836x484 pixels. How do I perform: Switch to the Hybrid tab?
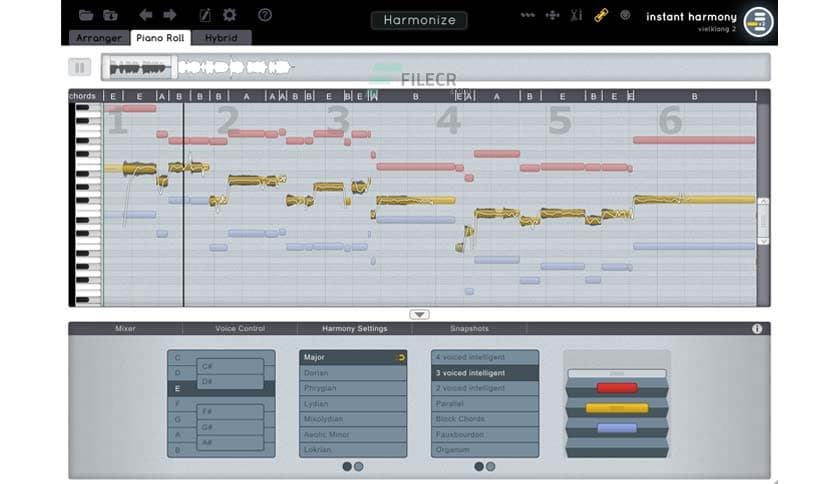(221, 38)
